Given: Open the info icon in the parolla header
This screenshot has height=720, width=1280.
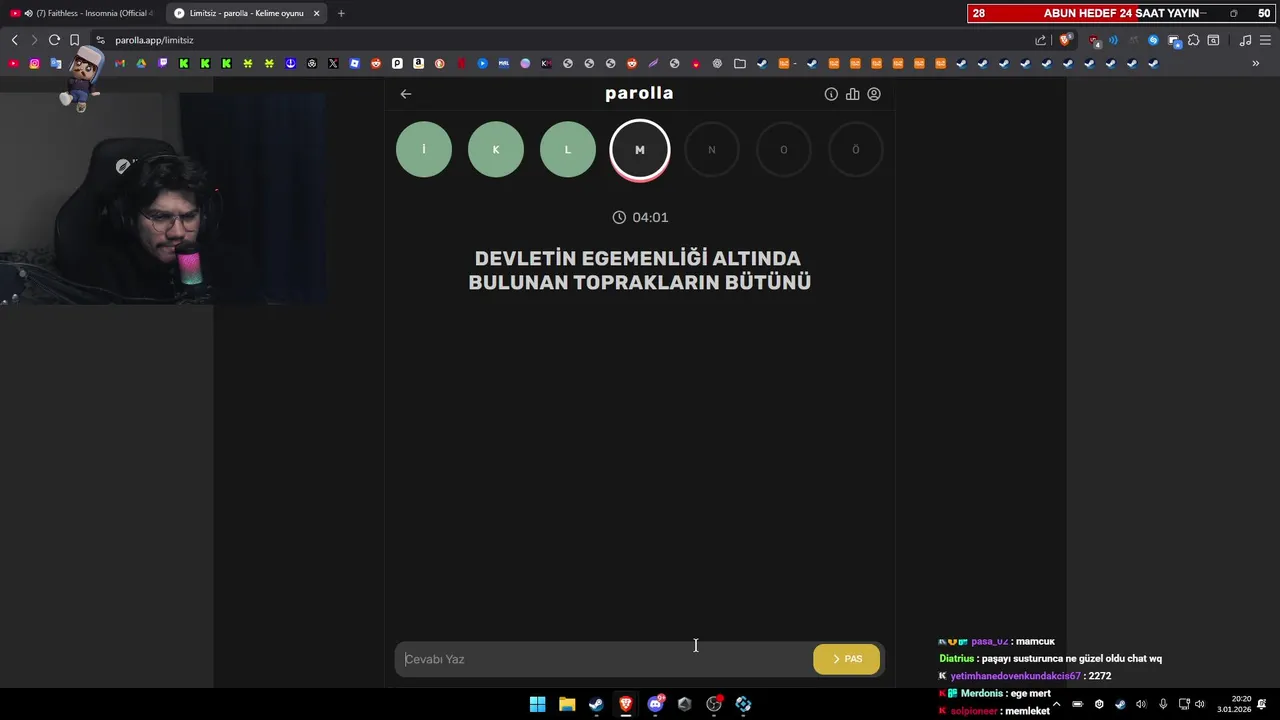Looking at the screenshot, I should click(x=831, y=94).
